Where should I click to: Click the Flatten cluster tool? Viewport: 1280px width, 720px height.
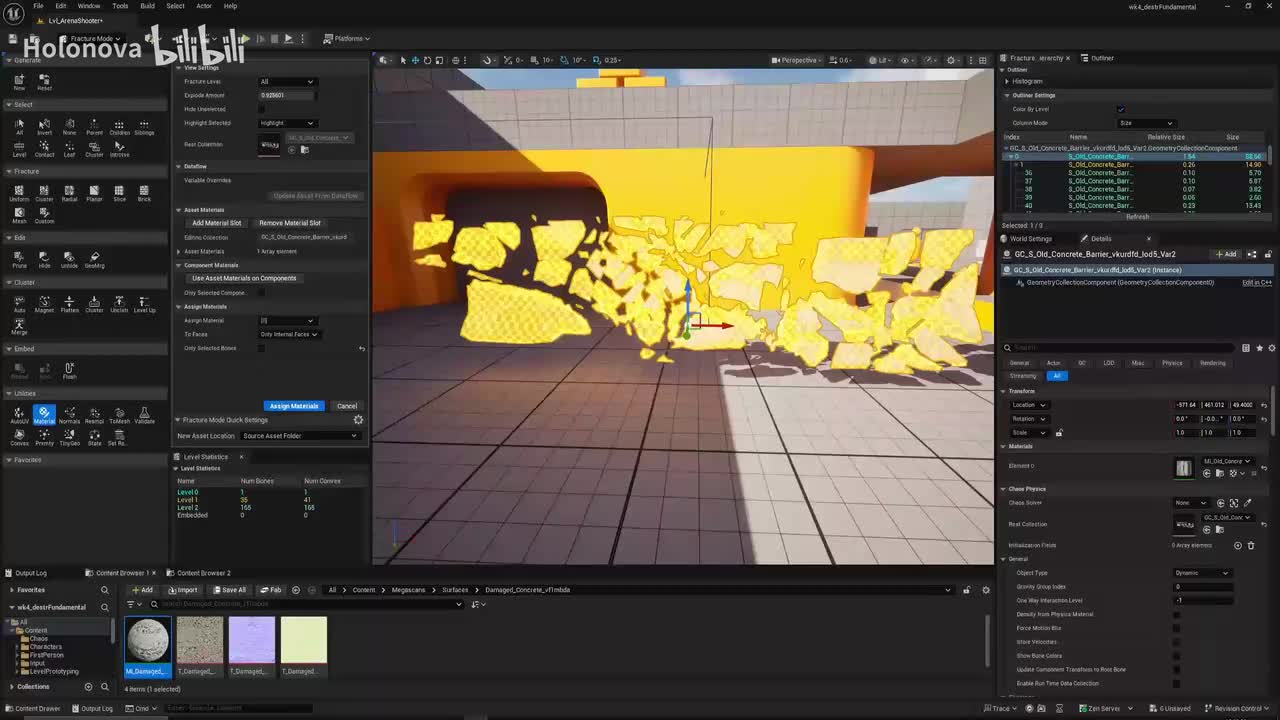(x=69, y=304)
